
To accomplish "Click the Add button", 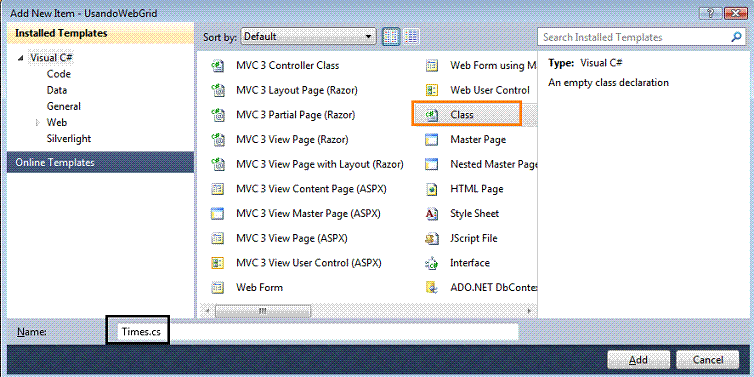I will pos(638,360).
